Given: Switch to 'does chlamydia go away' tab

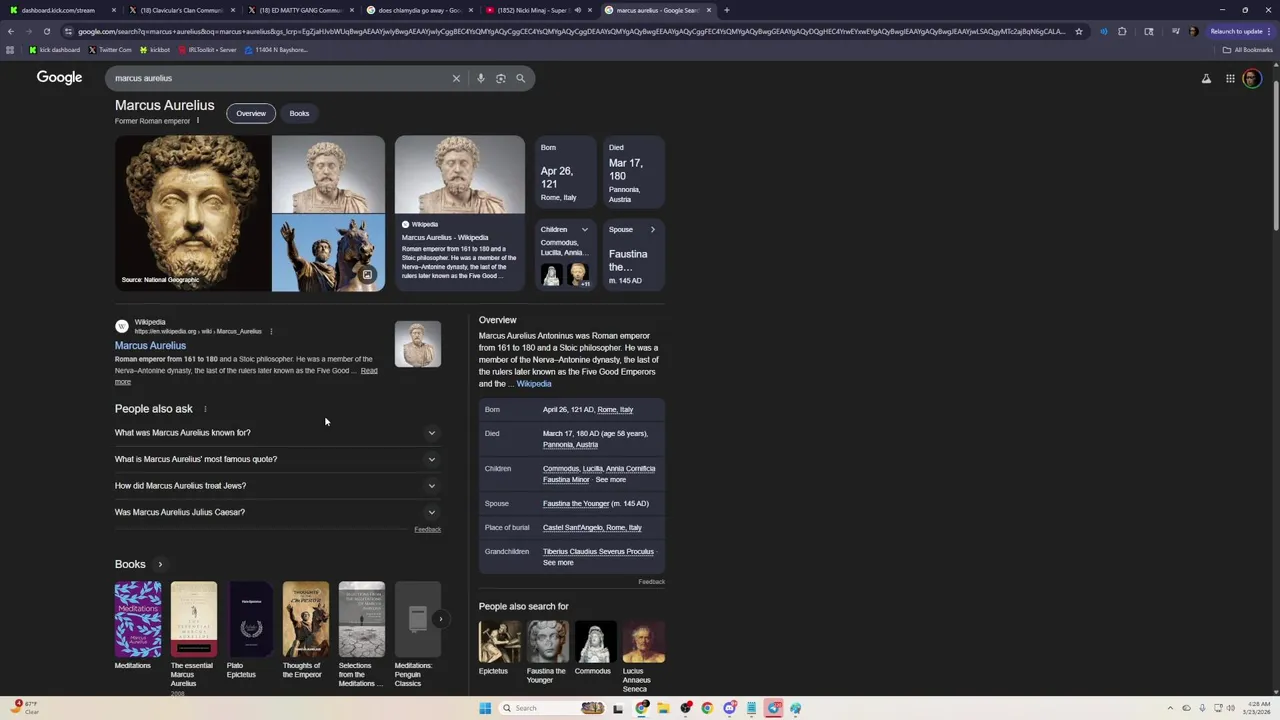Looking at the screenshot, I should click(418, 10).
